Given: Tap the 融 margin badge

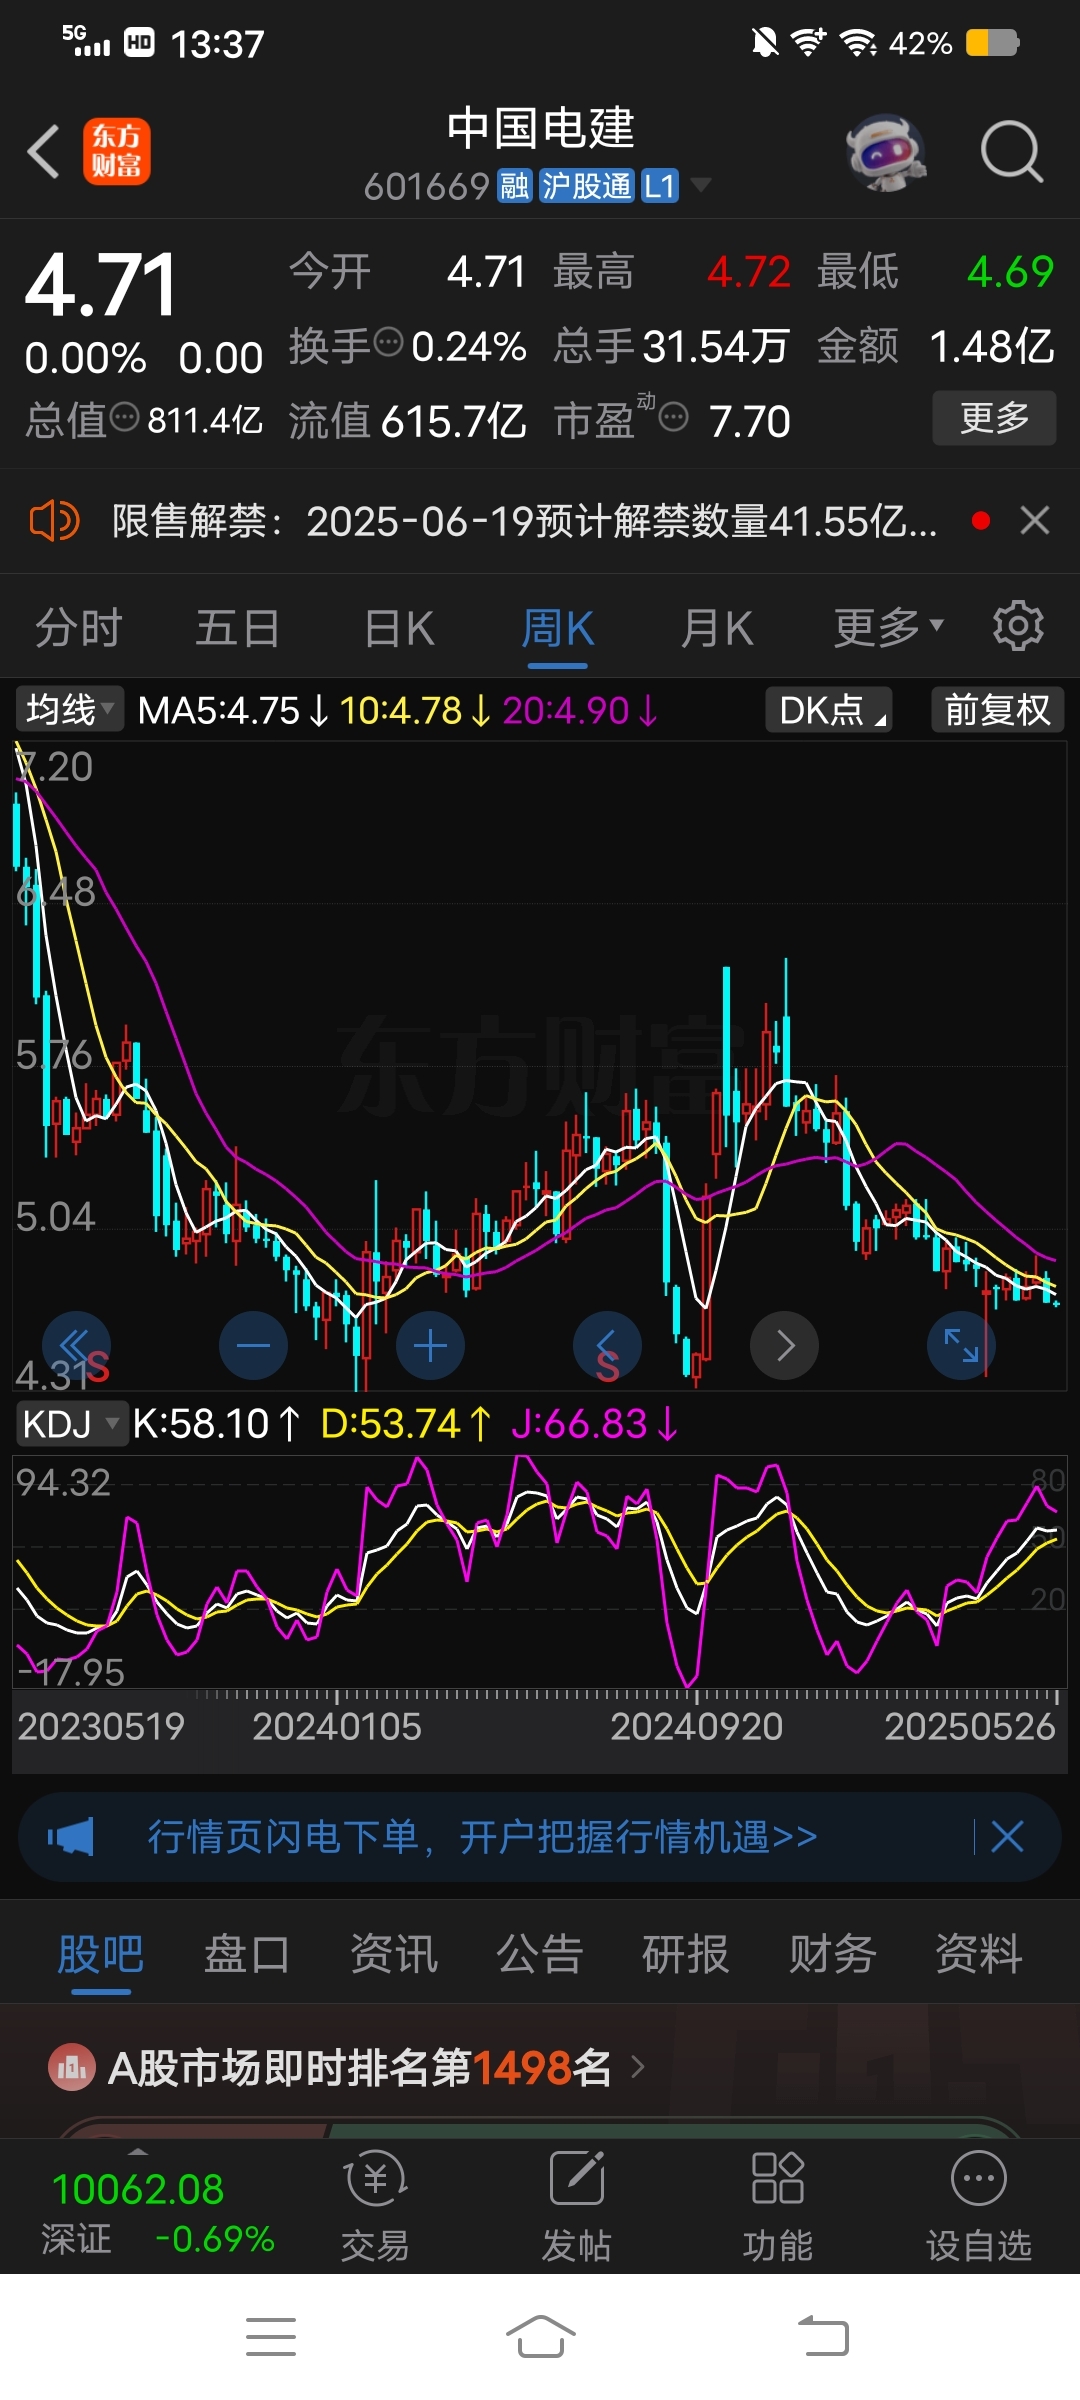Looking at the screenshot, I should click(515, 186).
